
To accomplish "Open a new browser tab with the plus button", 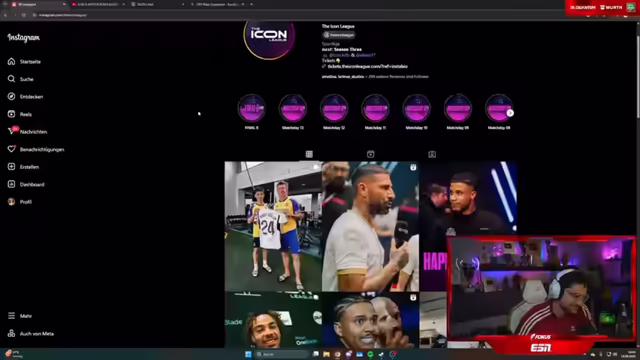I will [251, 4].
